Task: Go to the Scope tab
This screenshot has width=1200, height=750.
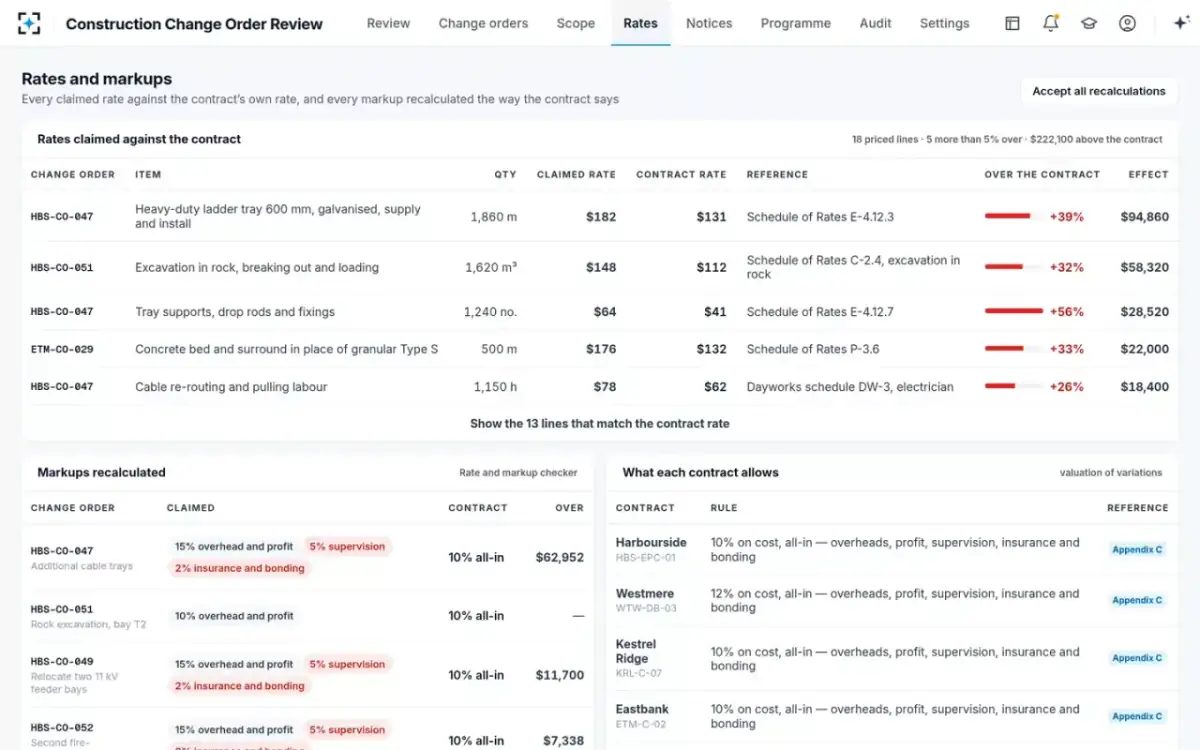Action: point(576,23)
